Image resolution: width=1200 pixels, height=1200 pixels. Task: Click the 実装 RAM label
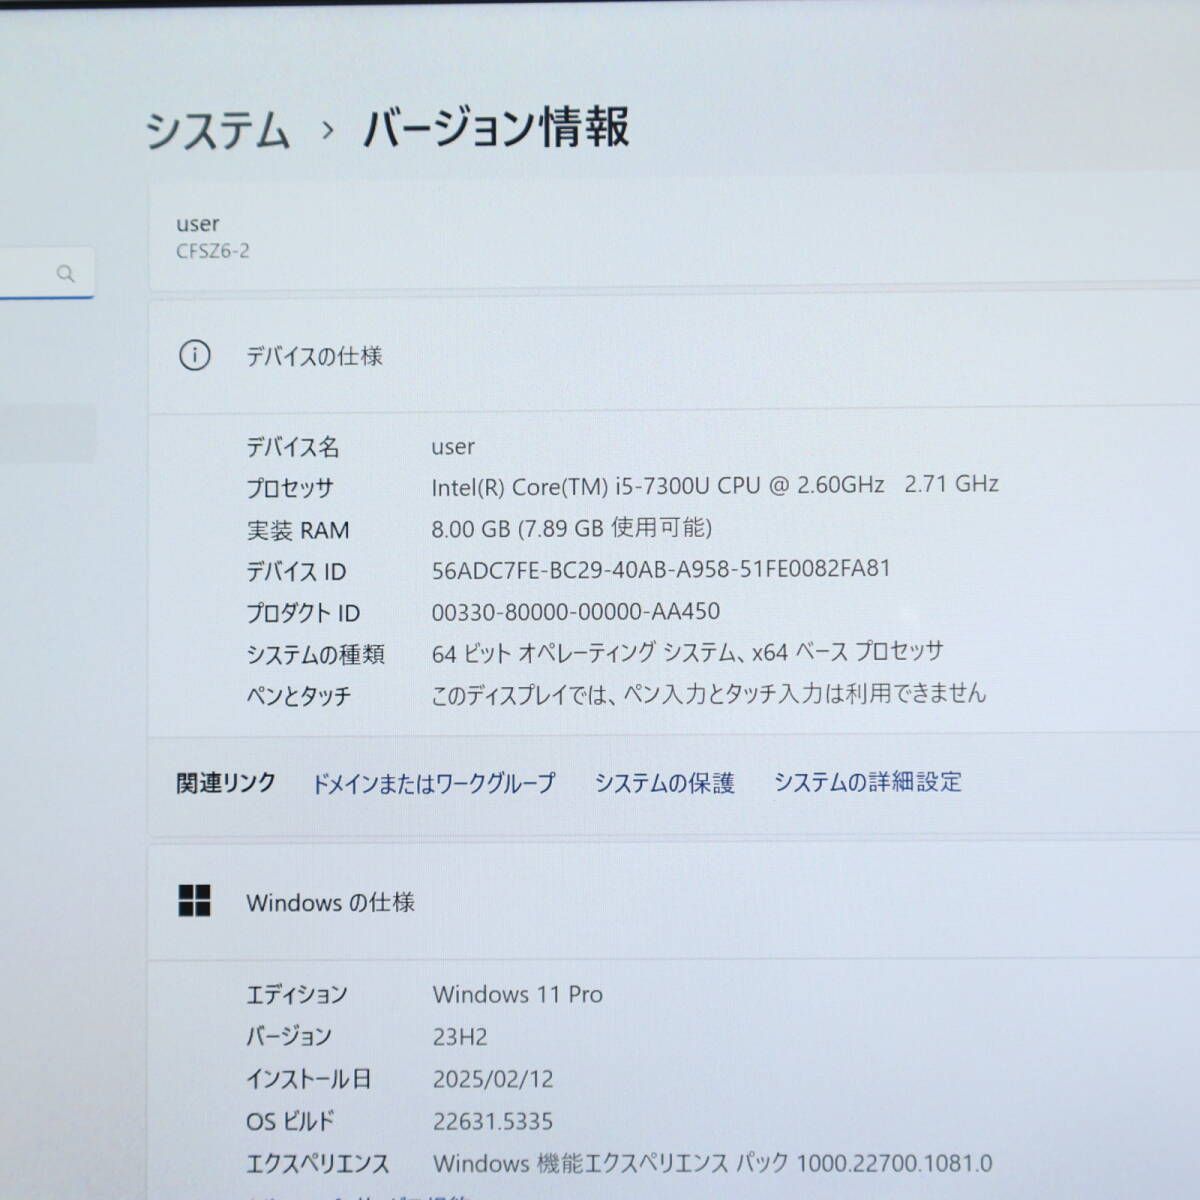(298, 530)
